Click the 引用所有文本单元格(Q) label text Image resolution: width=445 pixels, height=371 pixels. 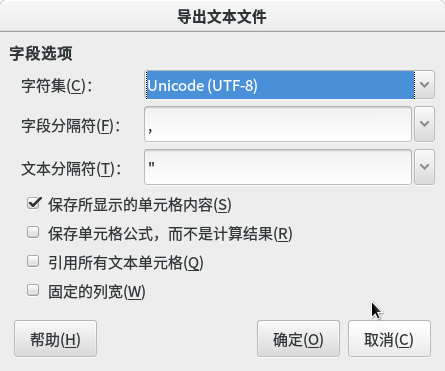pyautogui.click(x=126, y=263)
